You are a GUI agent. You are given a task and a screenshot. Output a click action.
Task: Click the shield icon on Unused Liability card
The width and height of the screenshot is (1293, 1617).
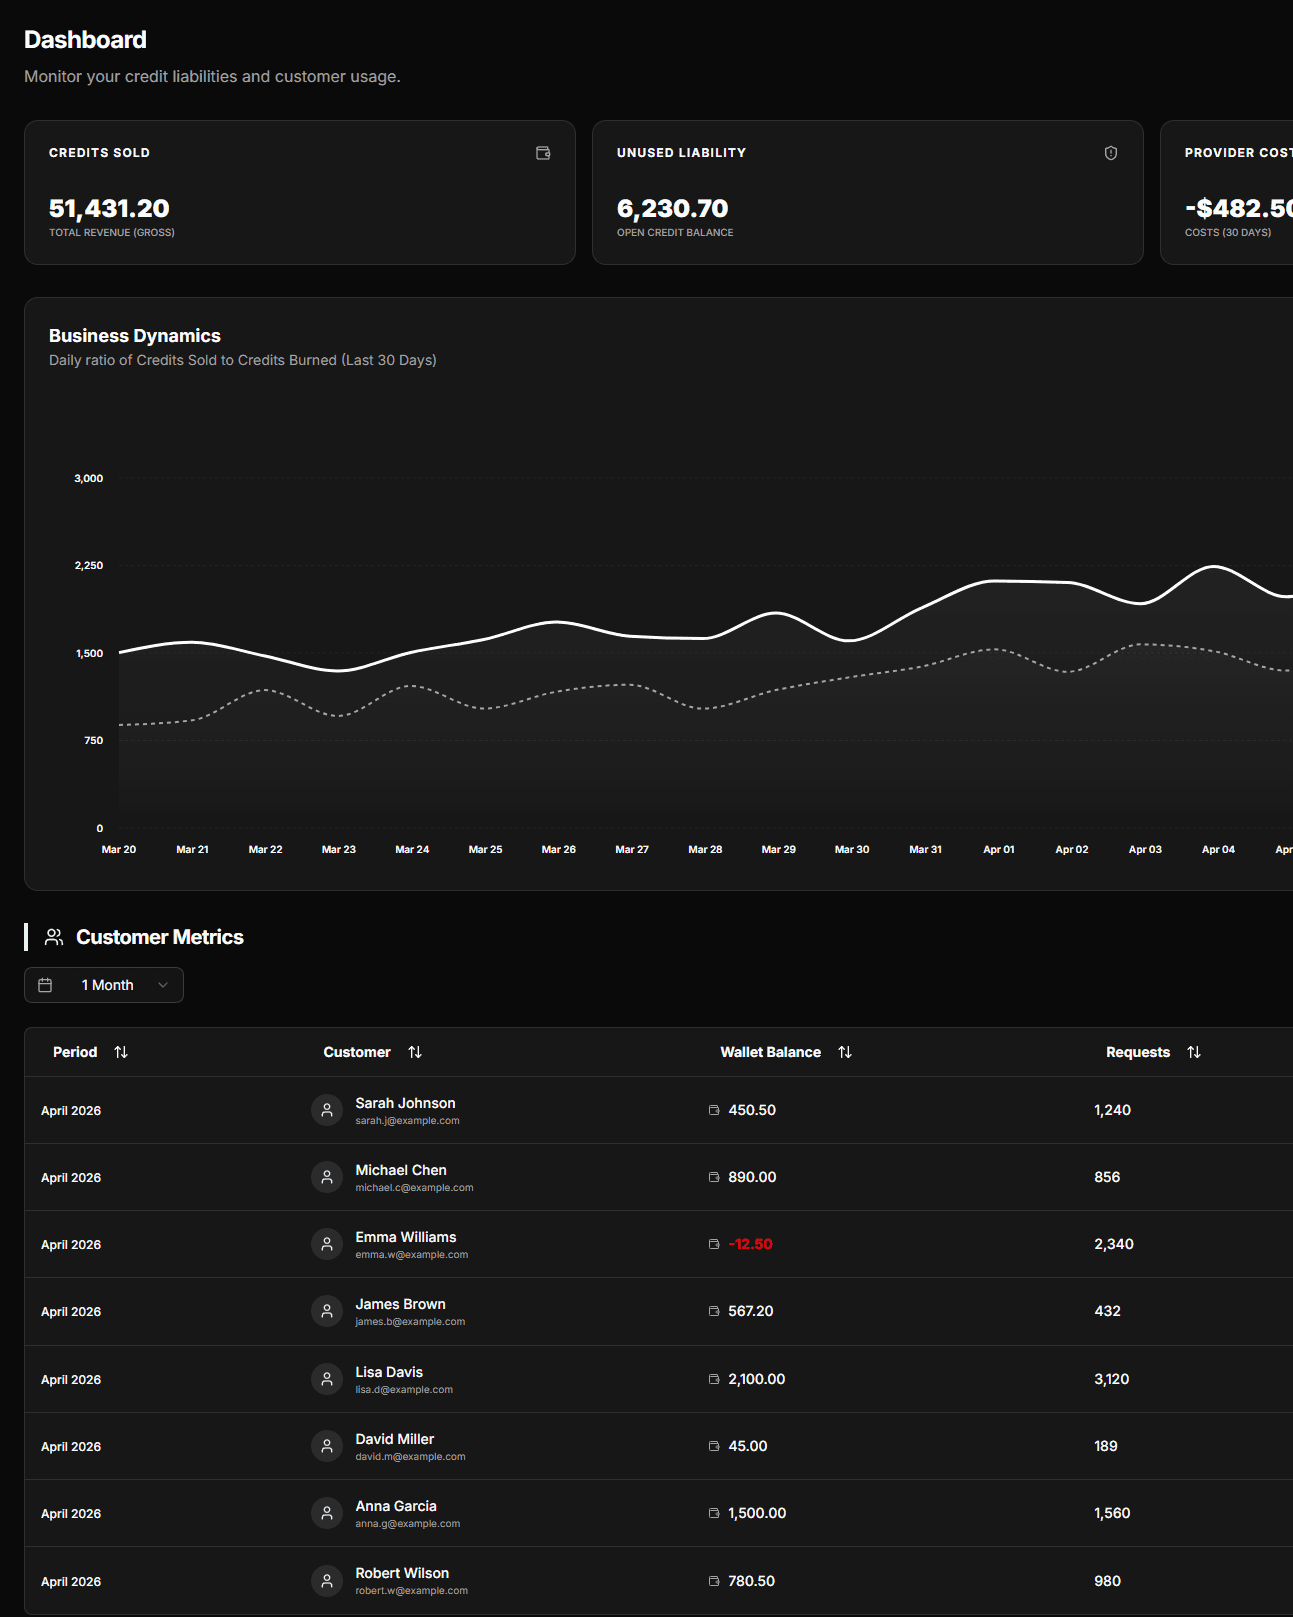[x=1111, y=153]
